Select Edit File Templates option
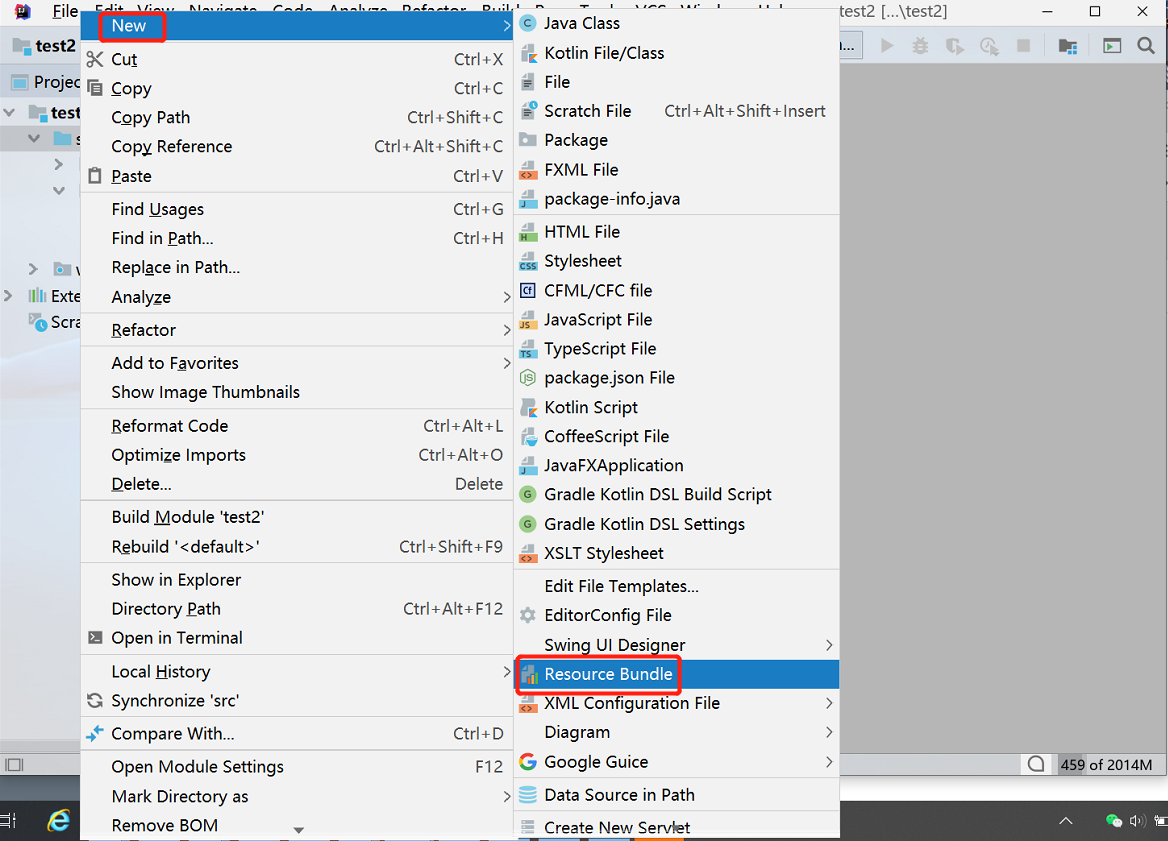 pyautogui.click(x=610, y=587)
